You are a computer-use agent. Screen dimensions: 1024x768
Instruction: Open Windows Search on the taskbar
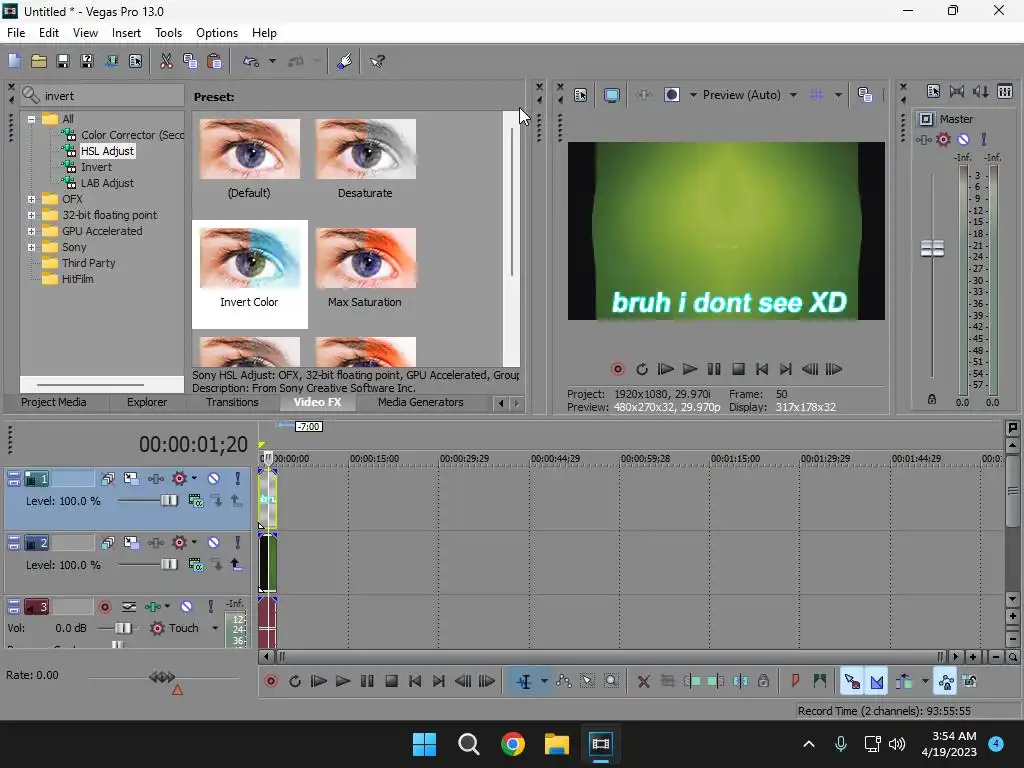[x=468, y=744]
